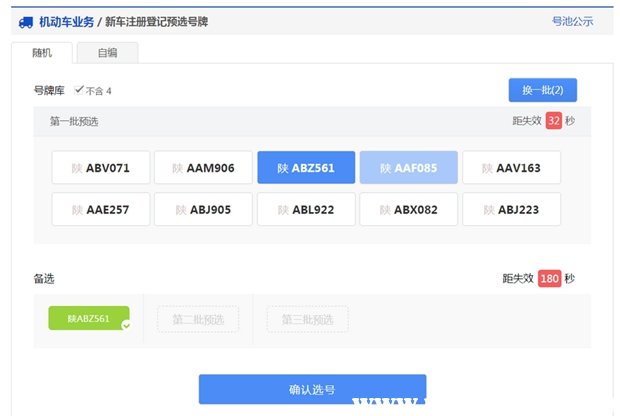The width and height of the screenshot is (620, 416).
Task: Select plate 陕ABX082
Action: 409,209
